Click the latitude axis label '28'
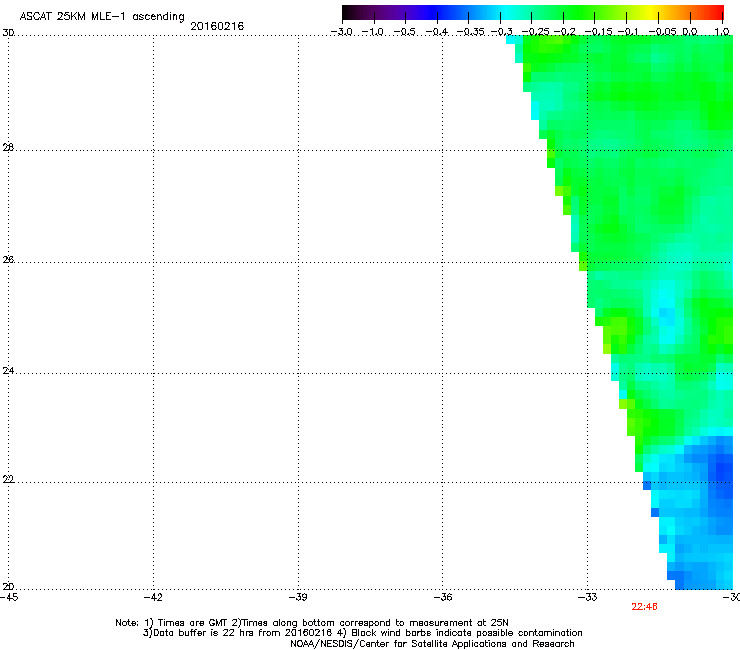The width and height of the screenshot is (740, 650). [8, 148]
